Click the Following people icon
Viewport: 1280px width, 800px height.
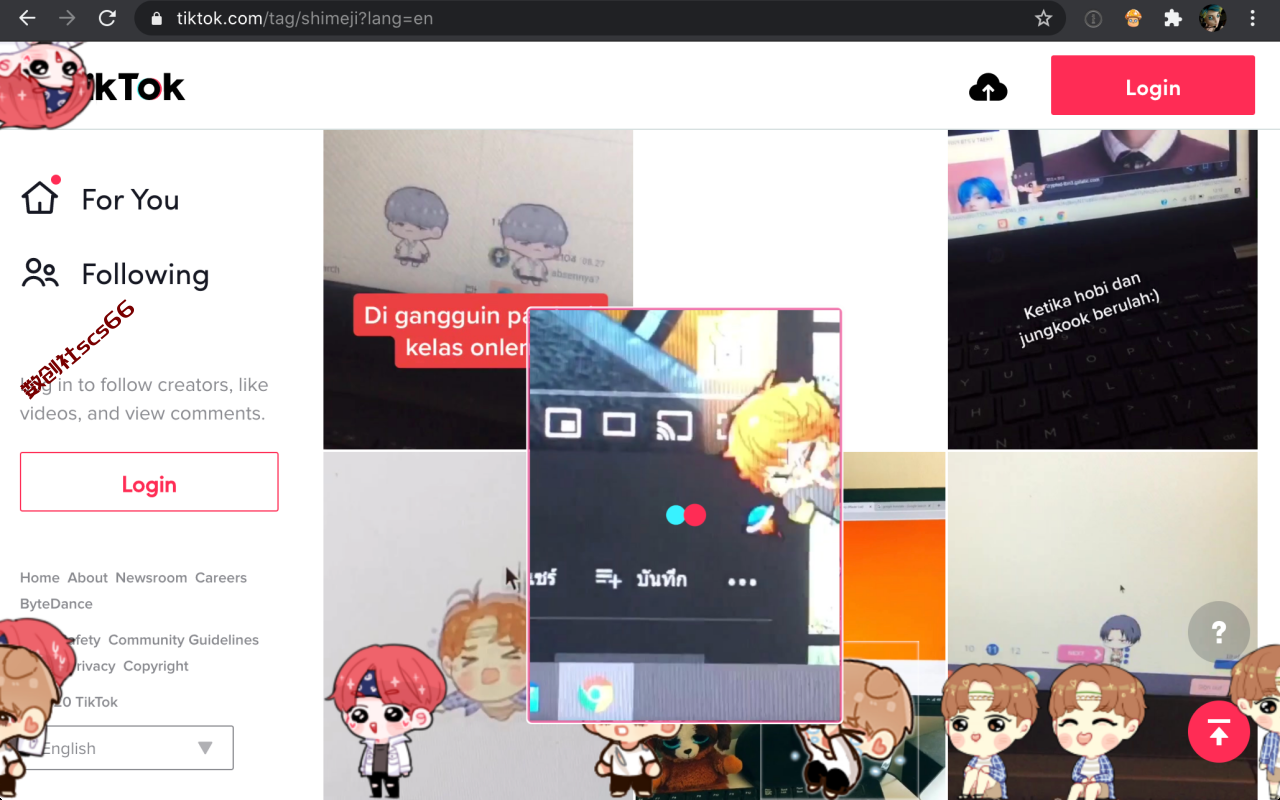[40, 273]
